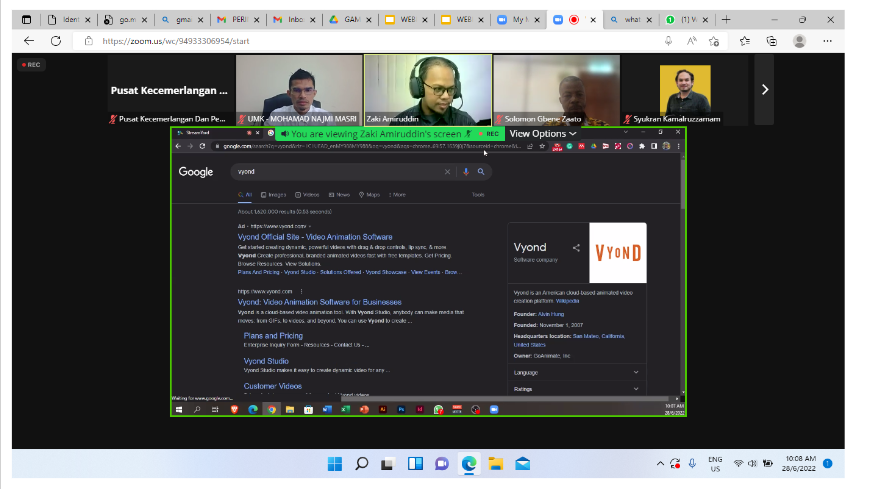872x489 pixels.
Task: Expand the Language section in Vyond panel
Action: click(576, 372)
